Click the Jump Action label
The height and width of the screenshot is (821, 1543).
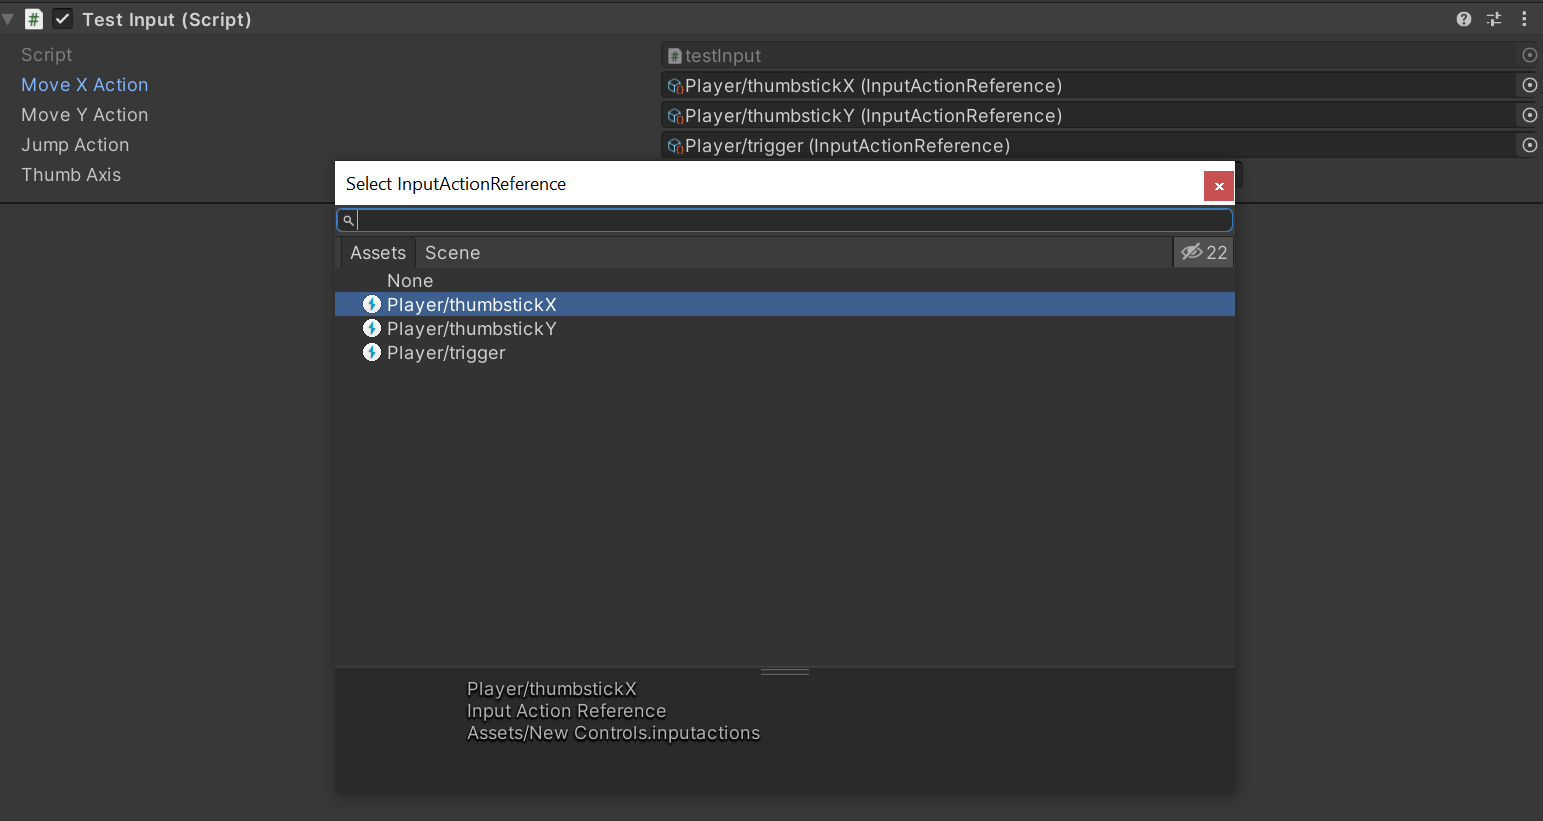click(75, 145)
